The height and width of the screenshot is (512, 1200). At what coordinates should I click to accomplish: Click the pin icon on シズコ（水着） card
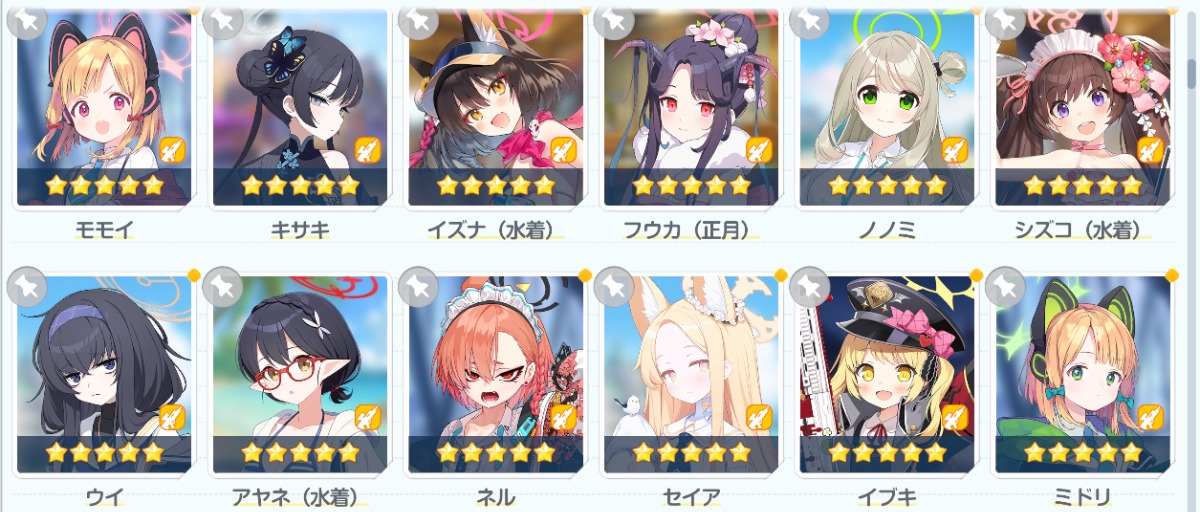[1006, 19]
